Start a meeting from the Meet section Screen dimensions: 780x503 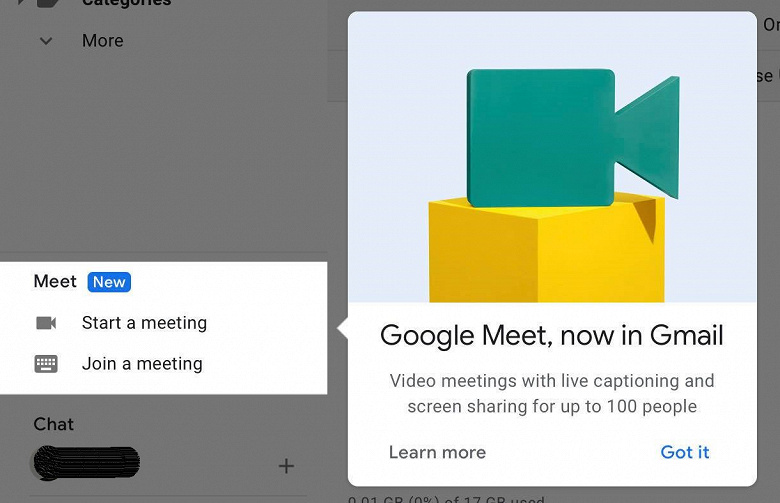[144, 323]
